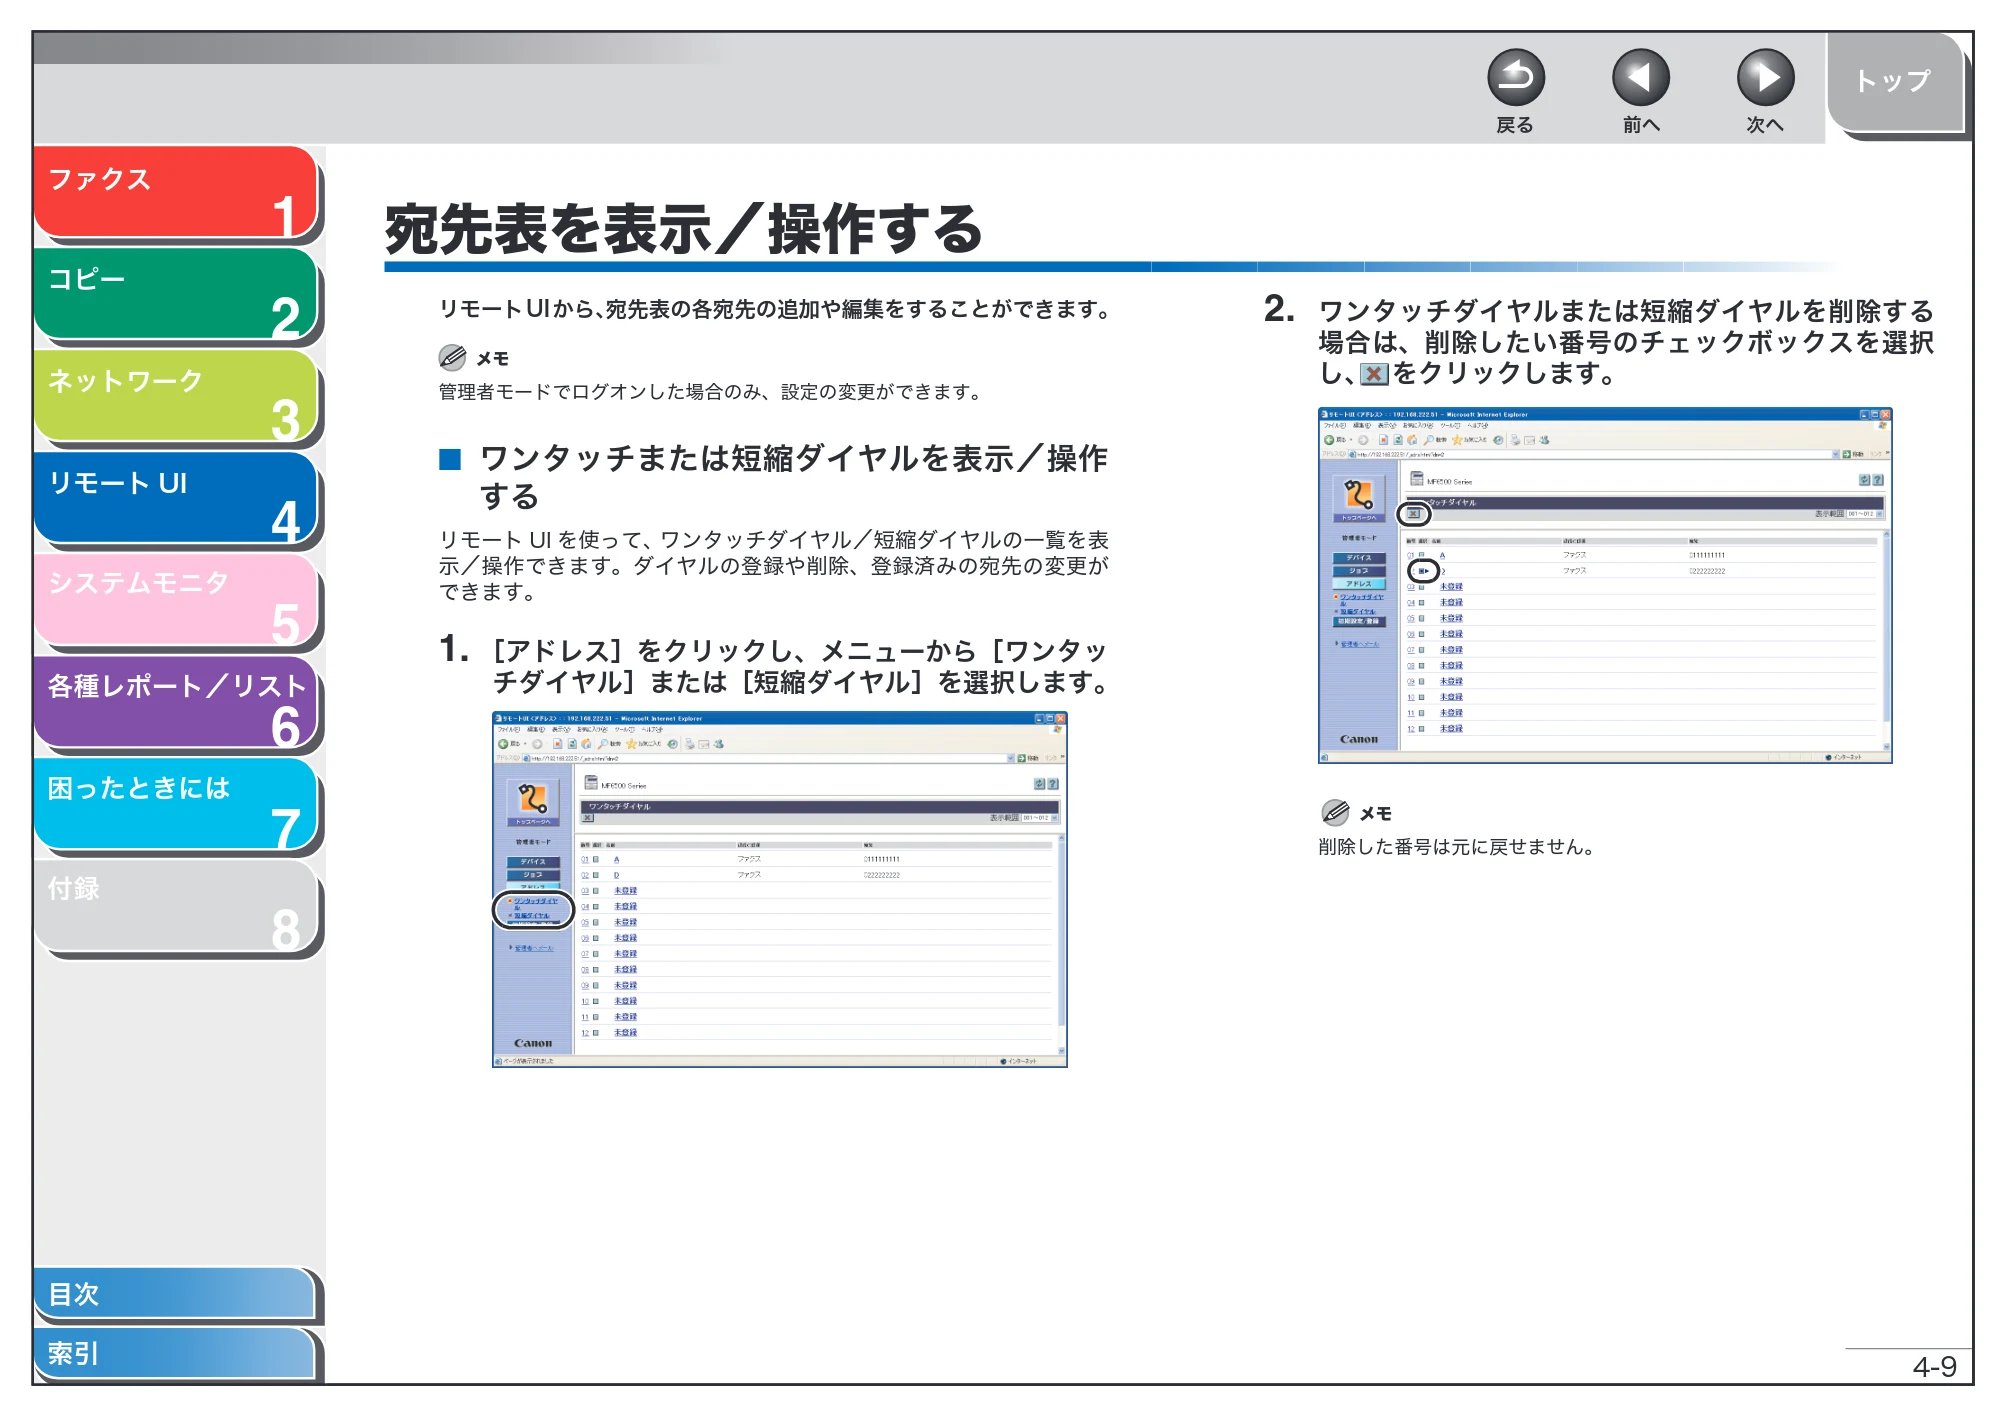Click the page number 4-9
This screenshot has height=1415, width=2000.
click(x=1934, y=1367)
